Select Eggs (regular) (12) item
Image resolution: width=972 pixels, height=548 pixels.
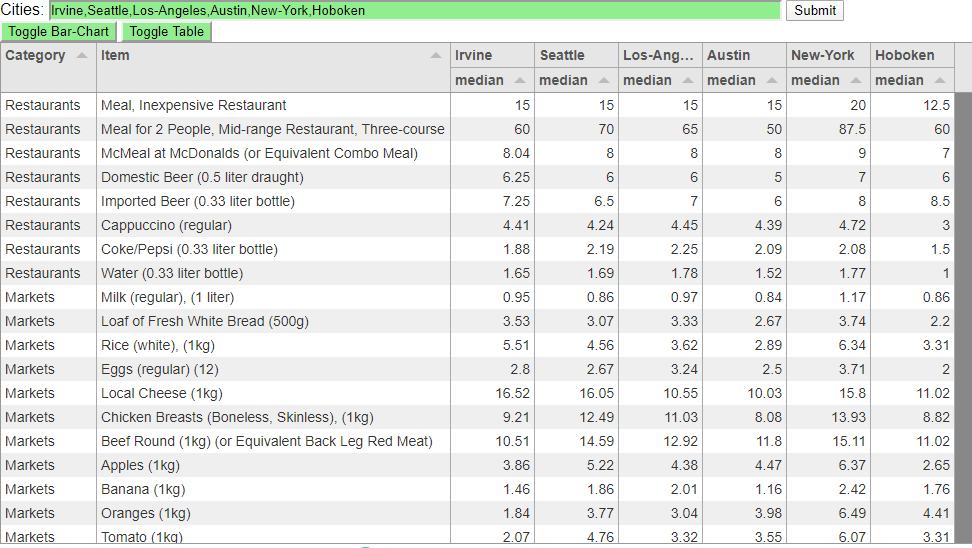(x=160, y=369)
